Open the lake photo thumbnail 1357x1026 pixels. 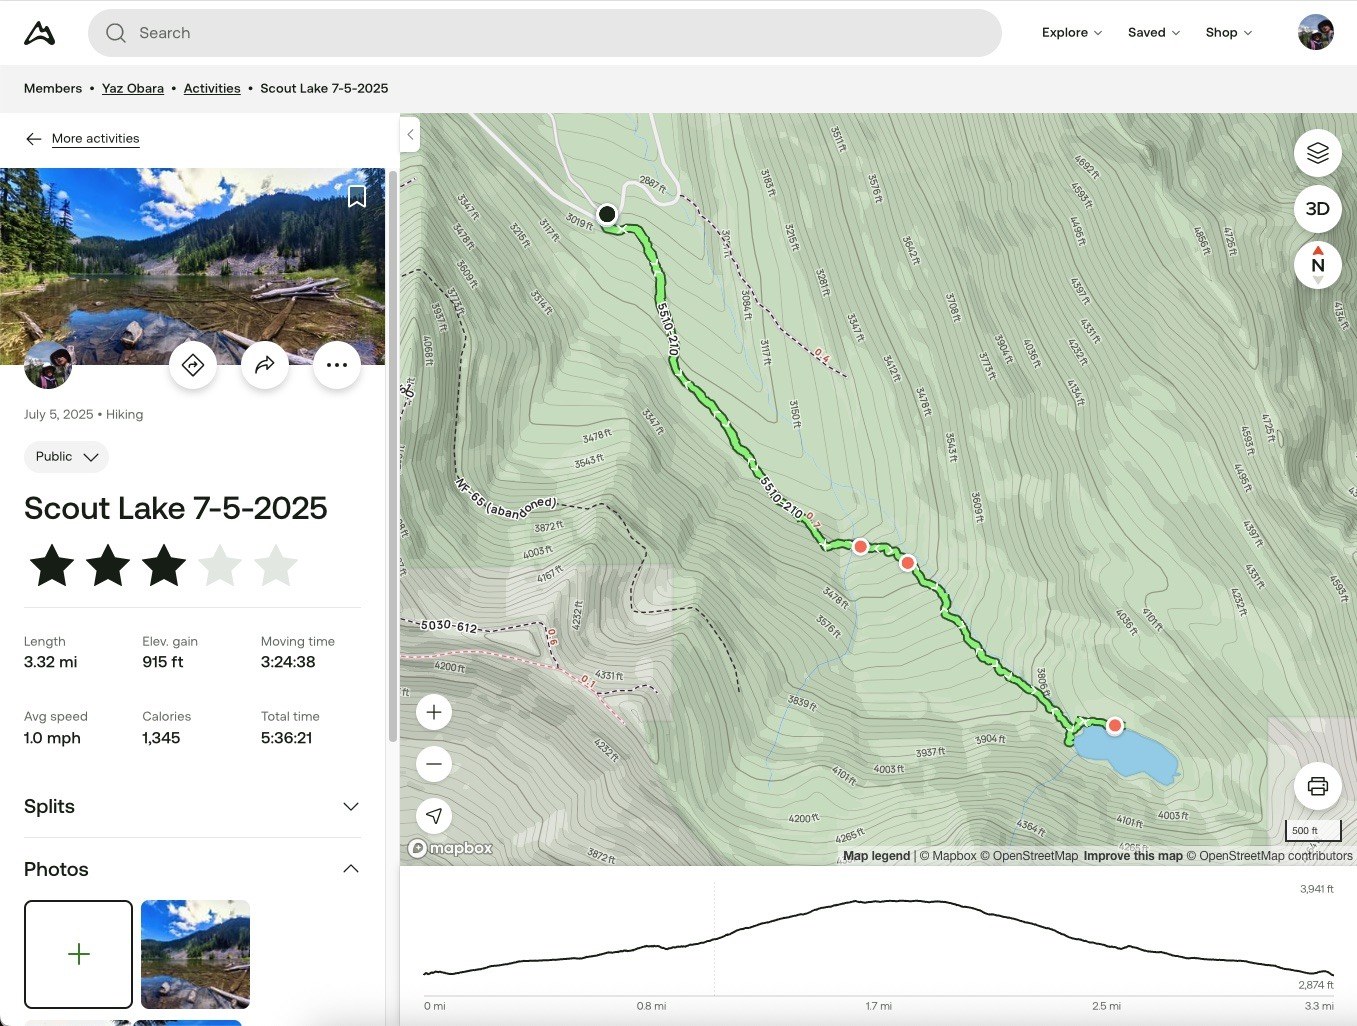pyautogui.click(x=195, y=954)
